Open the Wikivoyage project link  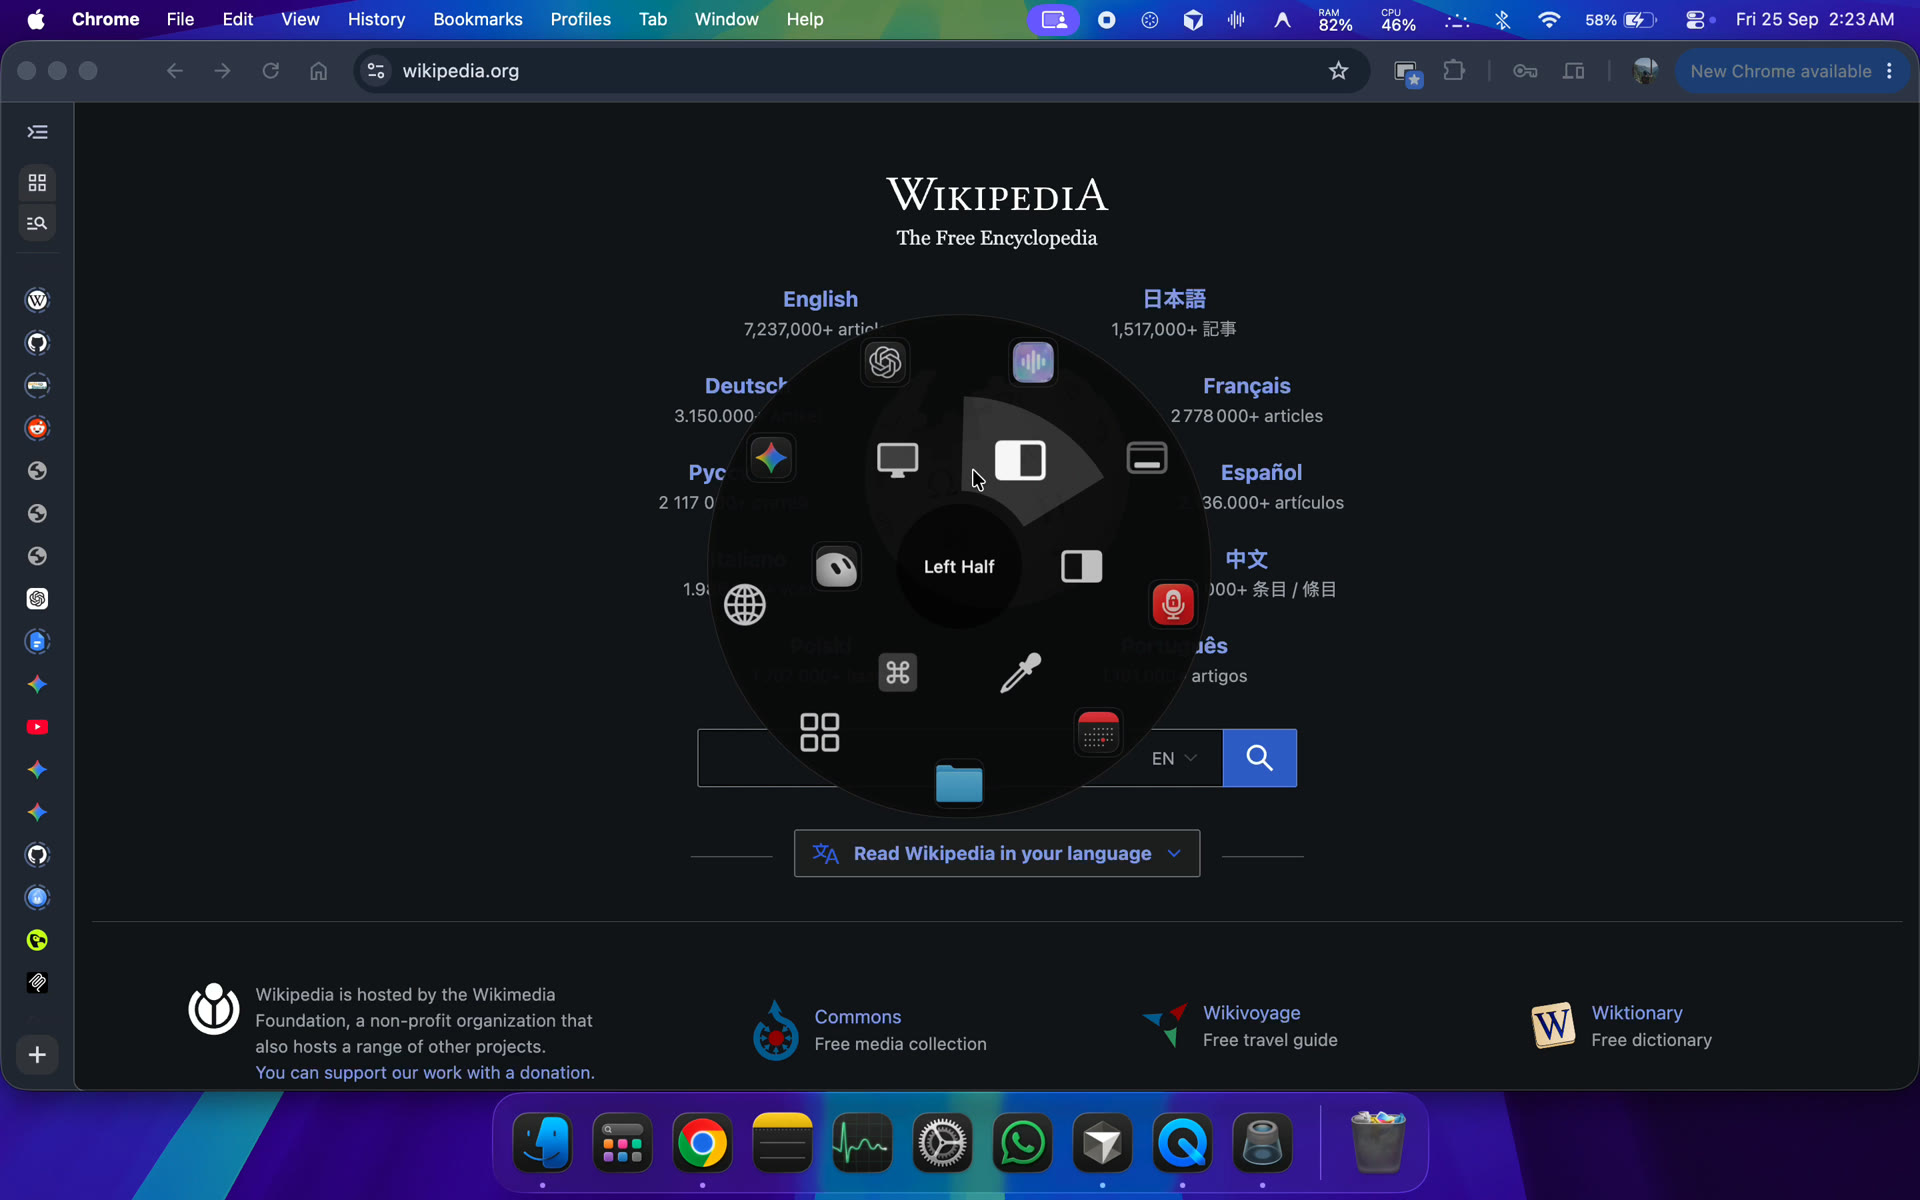[x=1251, y=1013]
